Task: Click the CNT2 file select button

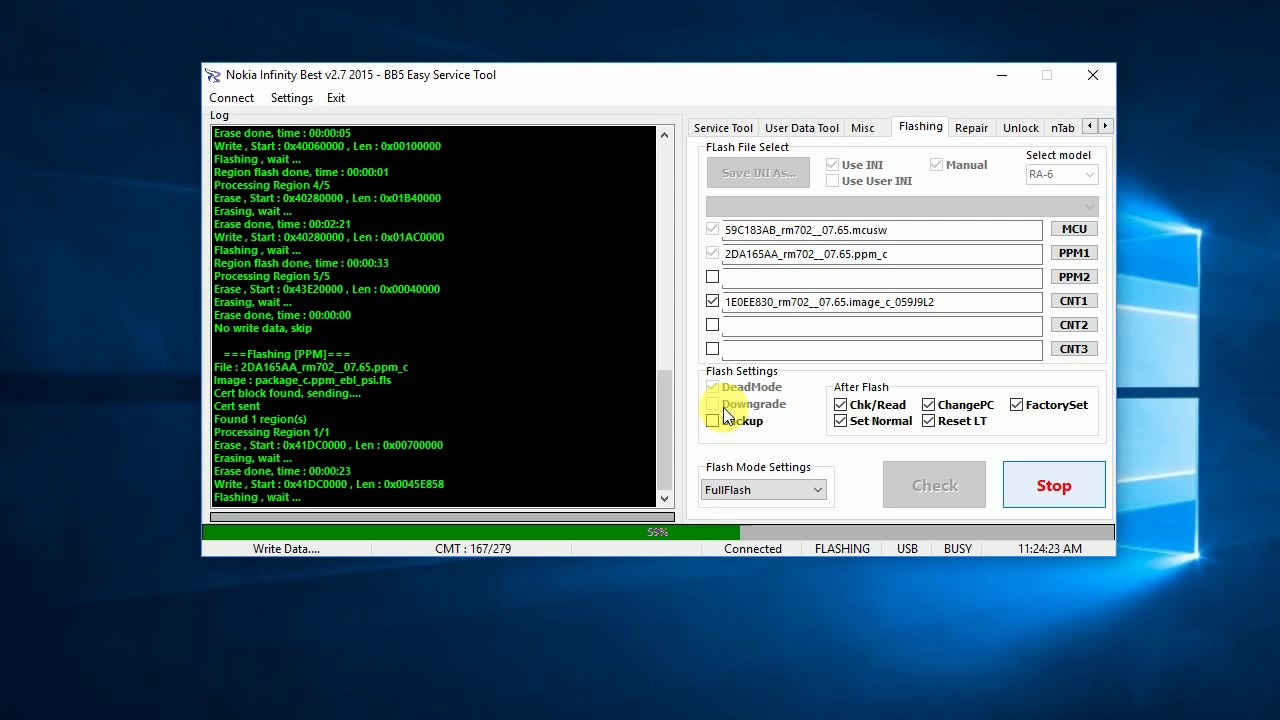Action: click(x=1074, y=325)
